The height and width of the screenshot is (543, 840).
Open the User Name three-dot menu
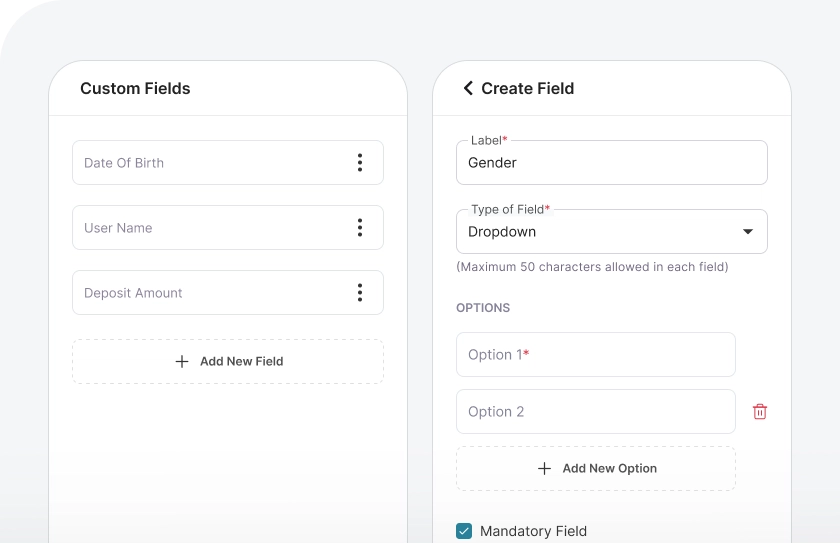pyautogui.click(x=360, y=228)
